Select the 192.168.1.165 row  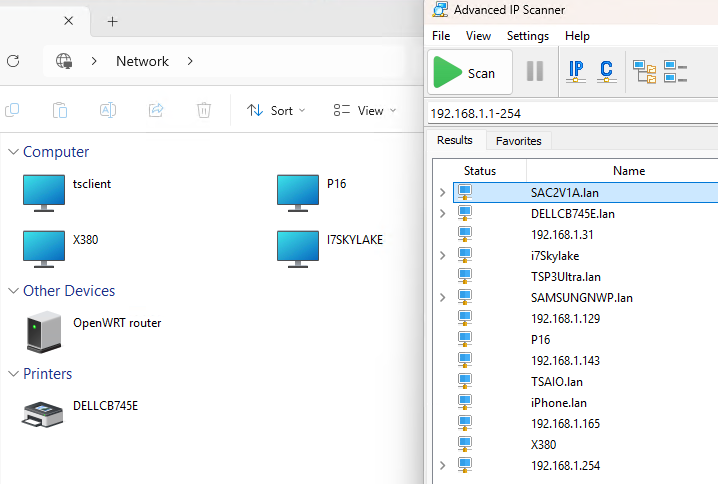click(586, 424)
